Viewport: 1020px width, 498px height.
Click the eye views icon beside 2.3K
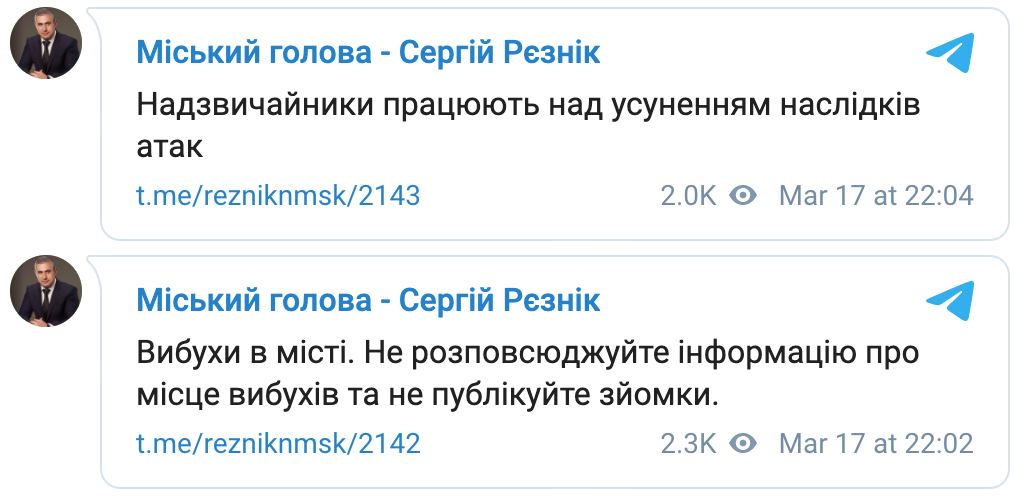click(x=743, y=443)
